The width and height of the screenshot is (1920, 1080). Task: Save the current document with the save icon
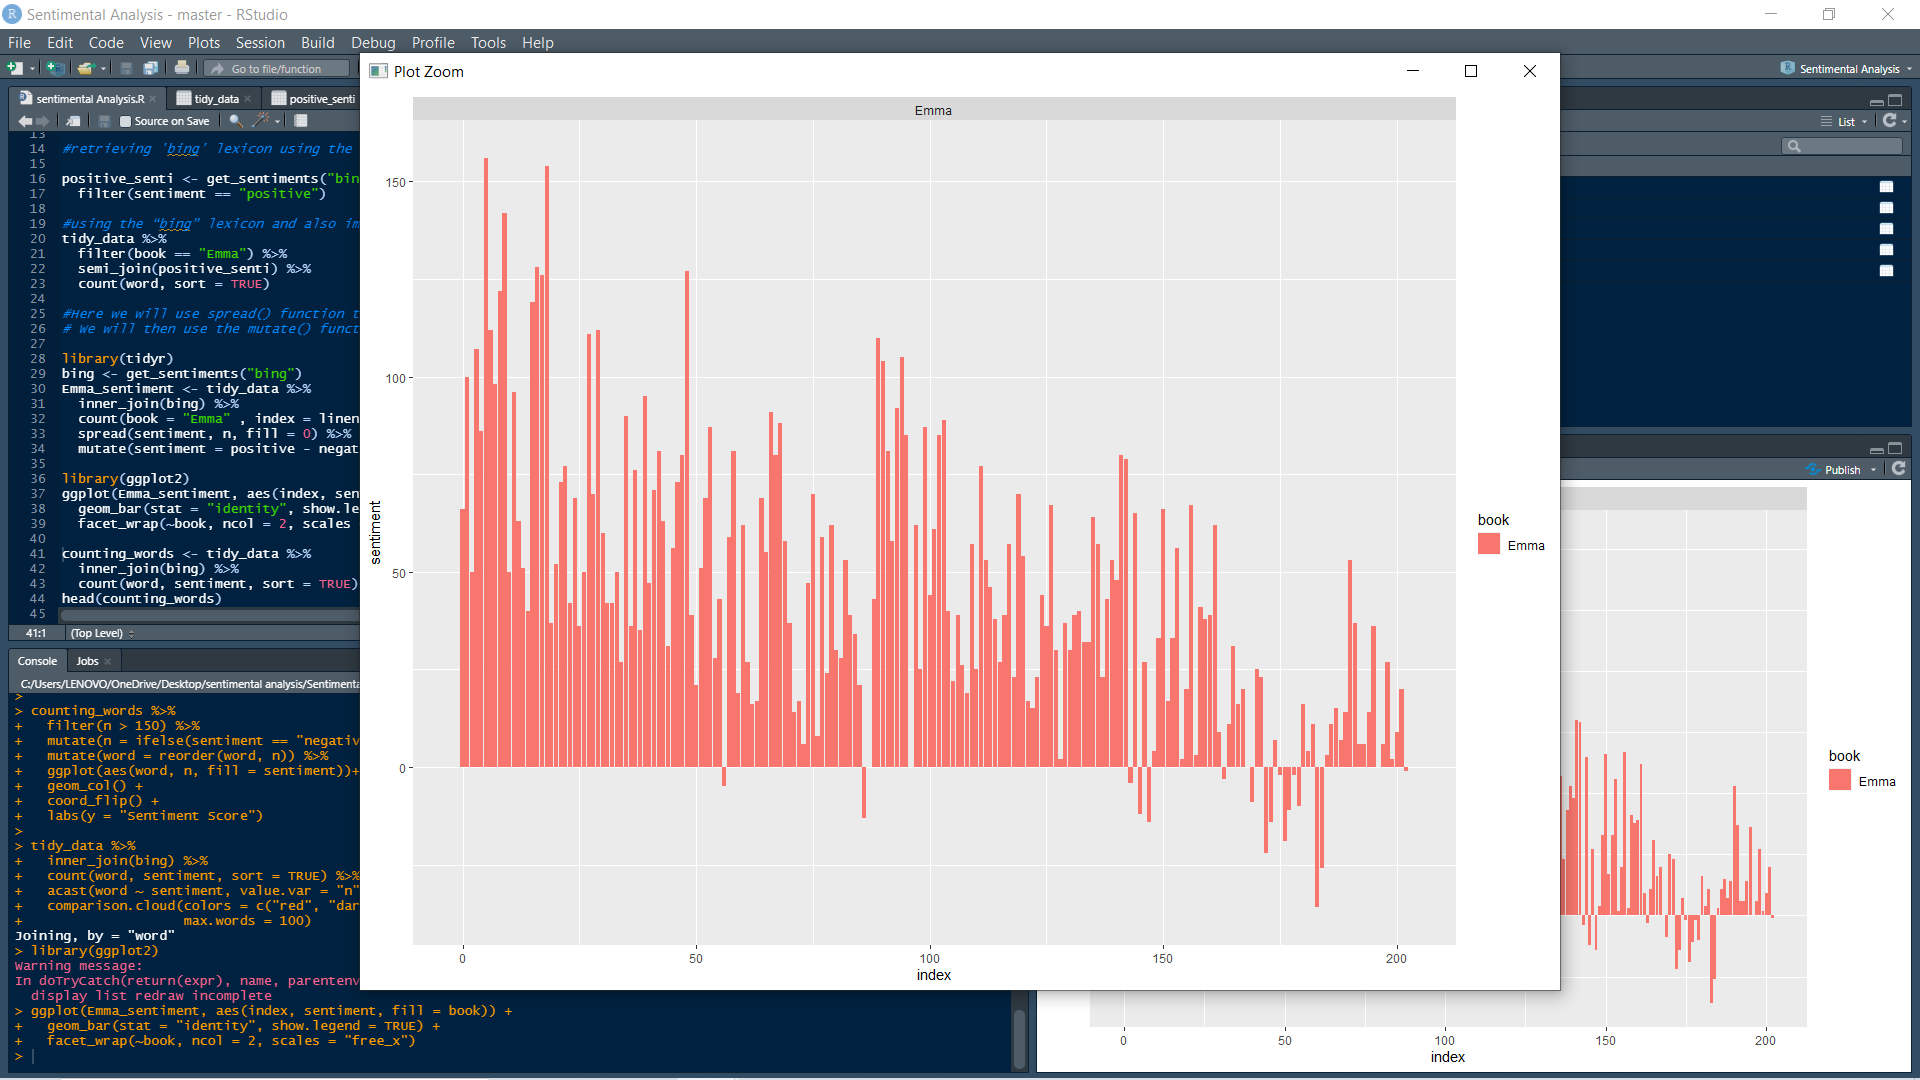(126, 68)
